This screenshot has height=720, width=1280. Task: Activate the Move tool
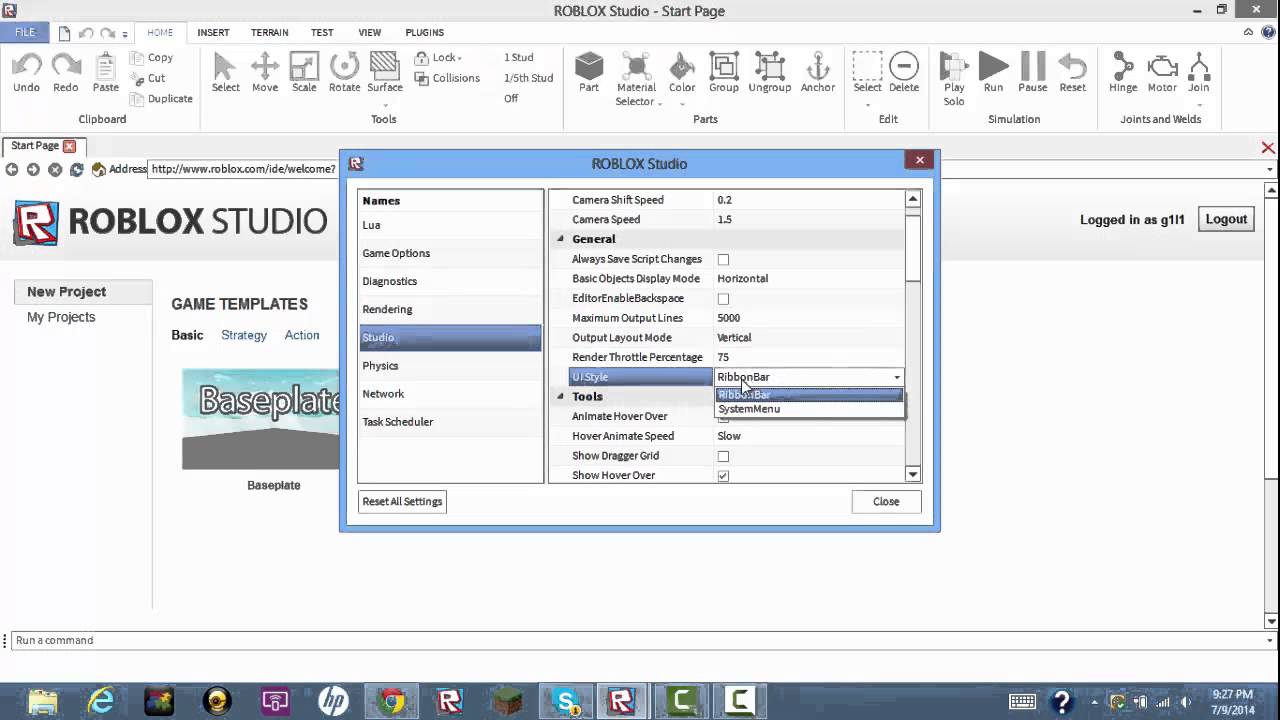pyautogui.click(x=265, y=67)
